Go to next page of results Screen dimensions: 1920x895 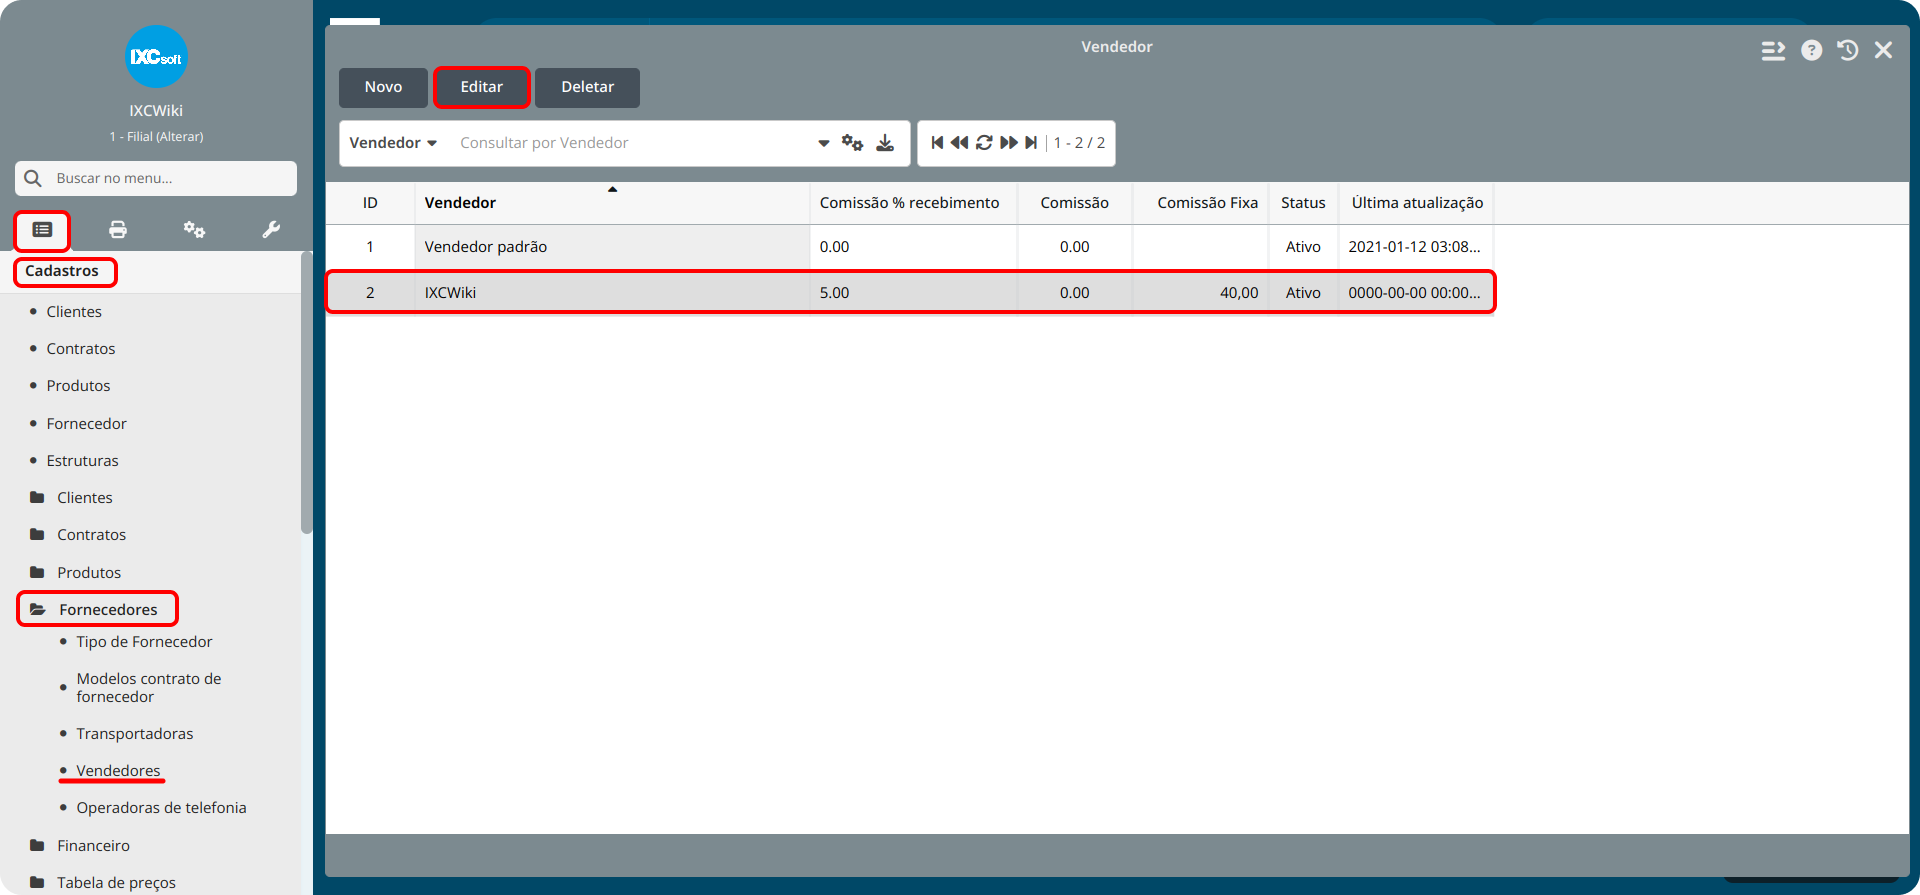(1009, 143)
